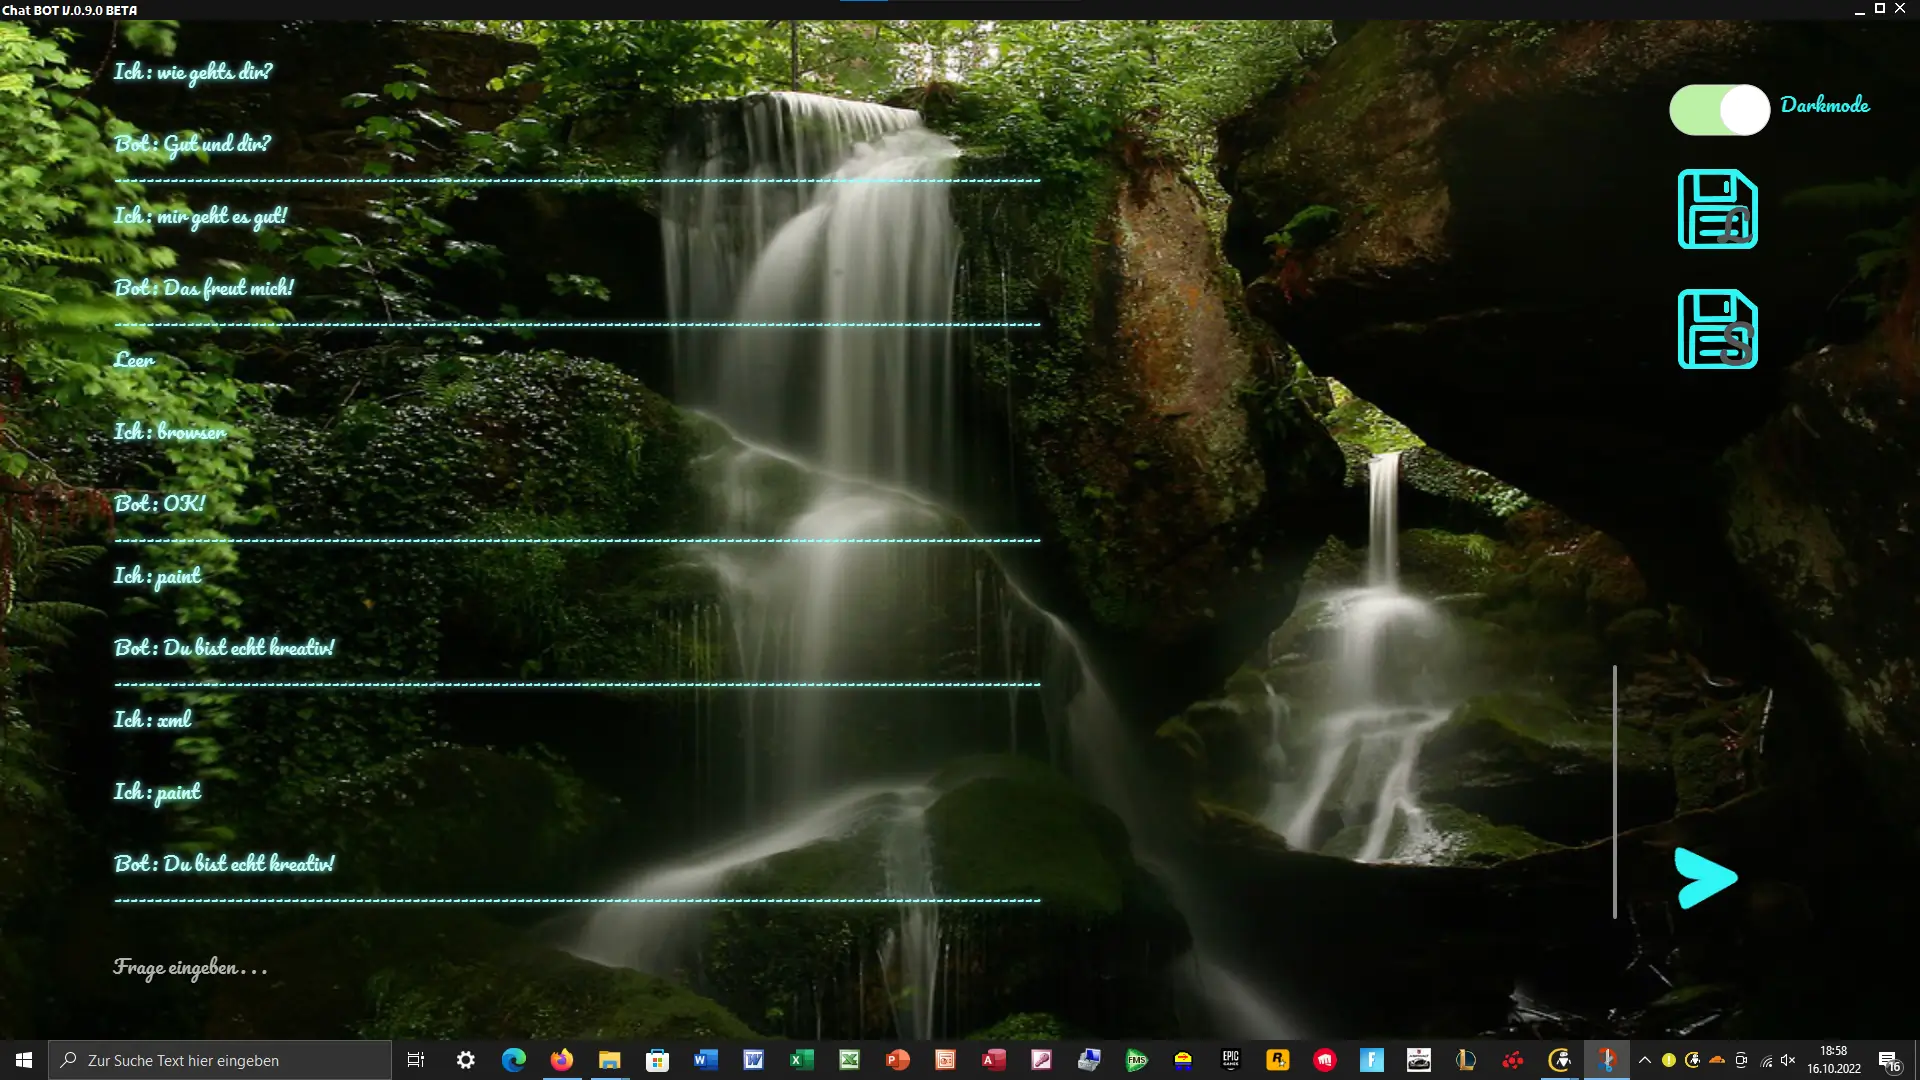
Task: Open the clock and date flyout
Action: [x=1834, y=1060]
